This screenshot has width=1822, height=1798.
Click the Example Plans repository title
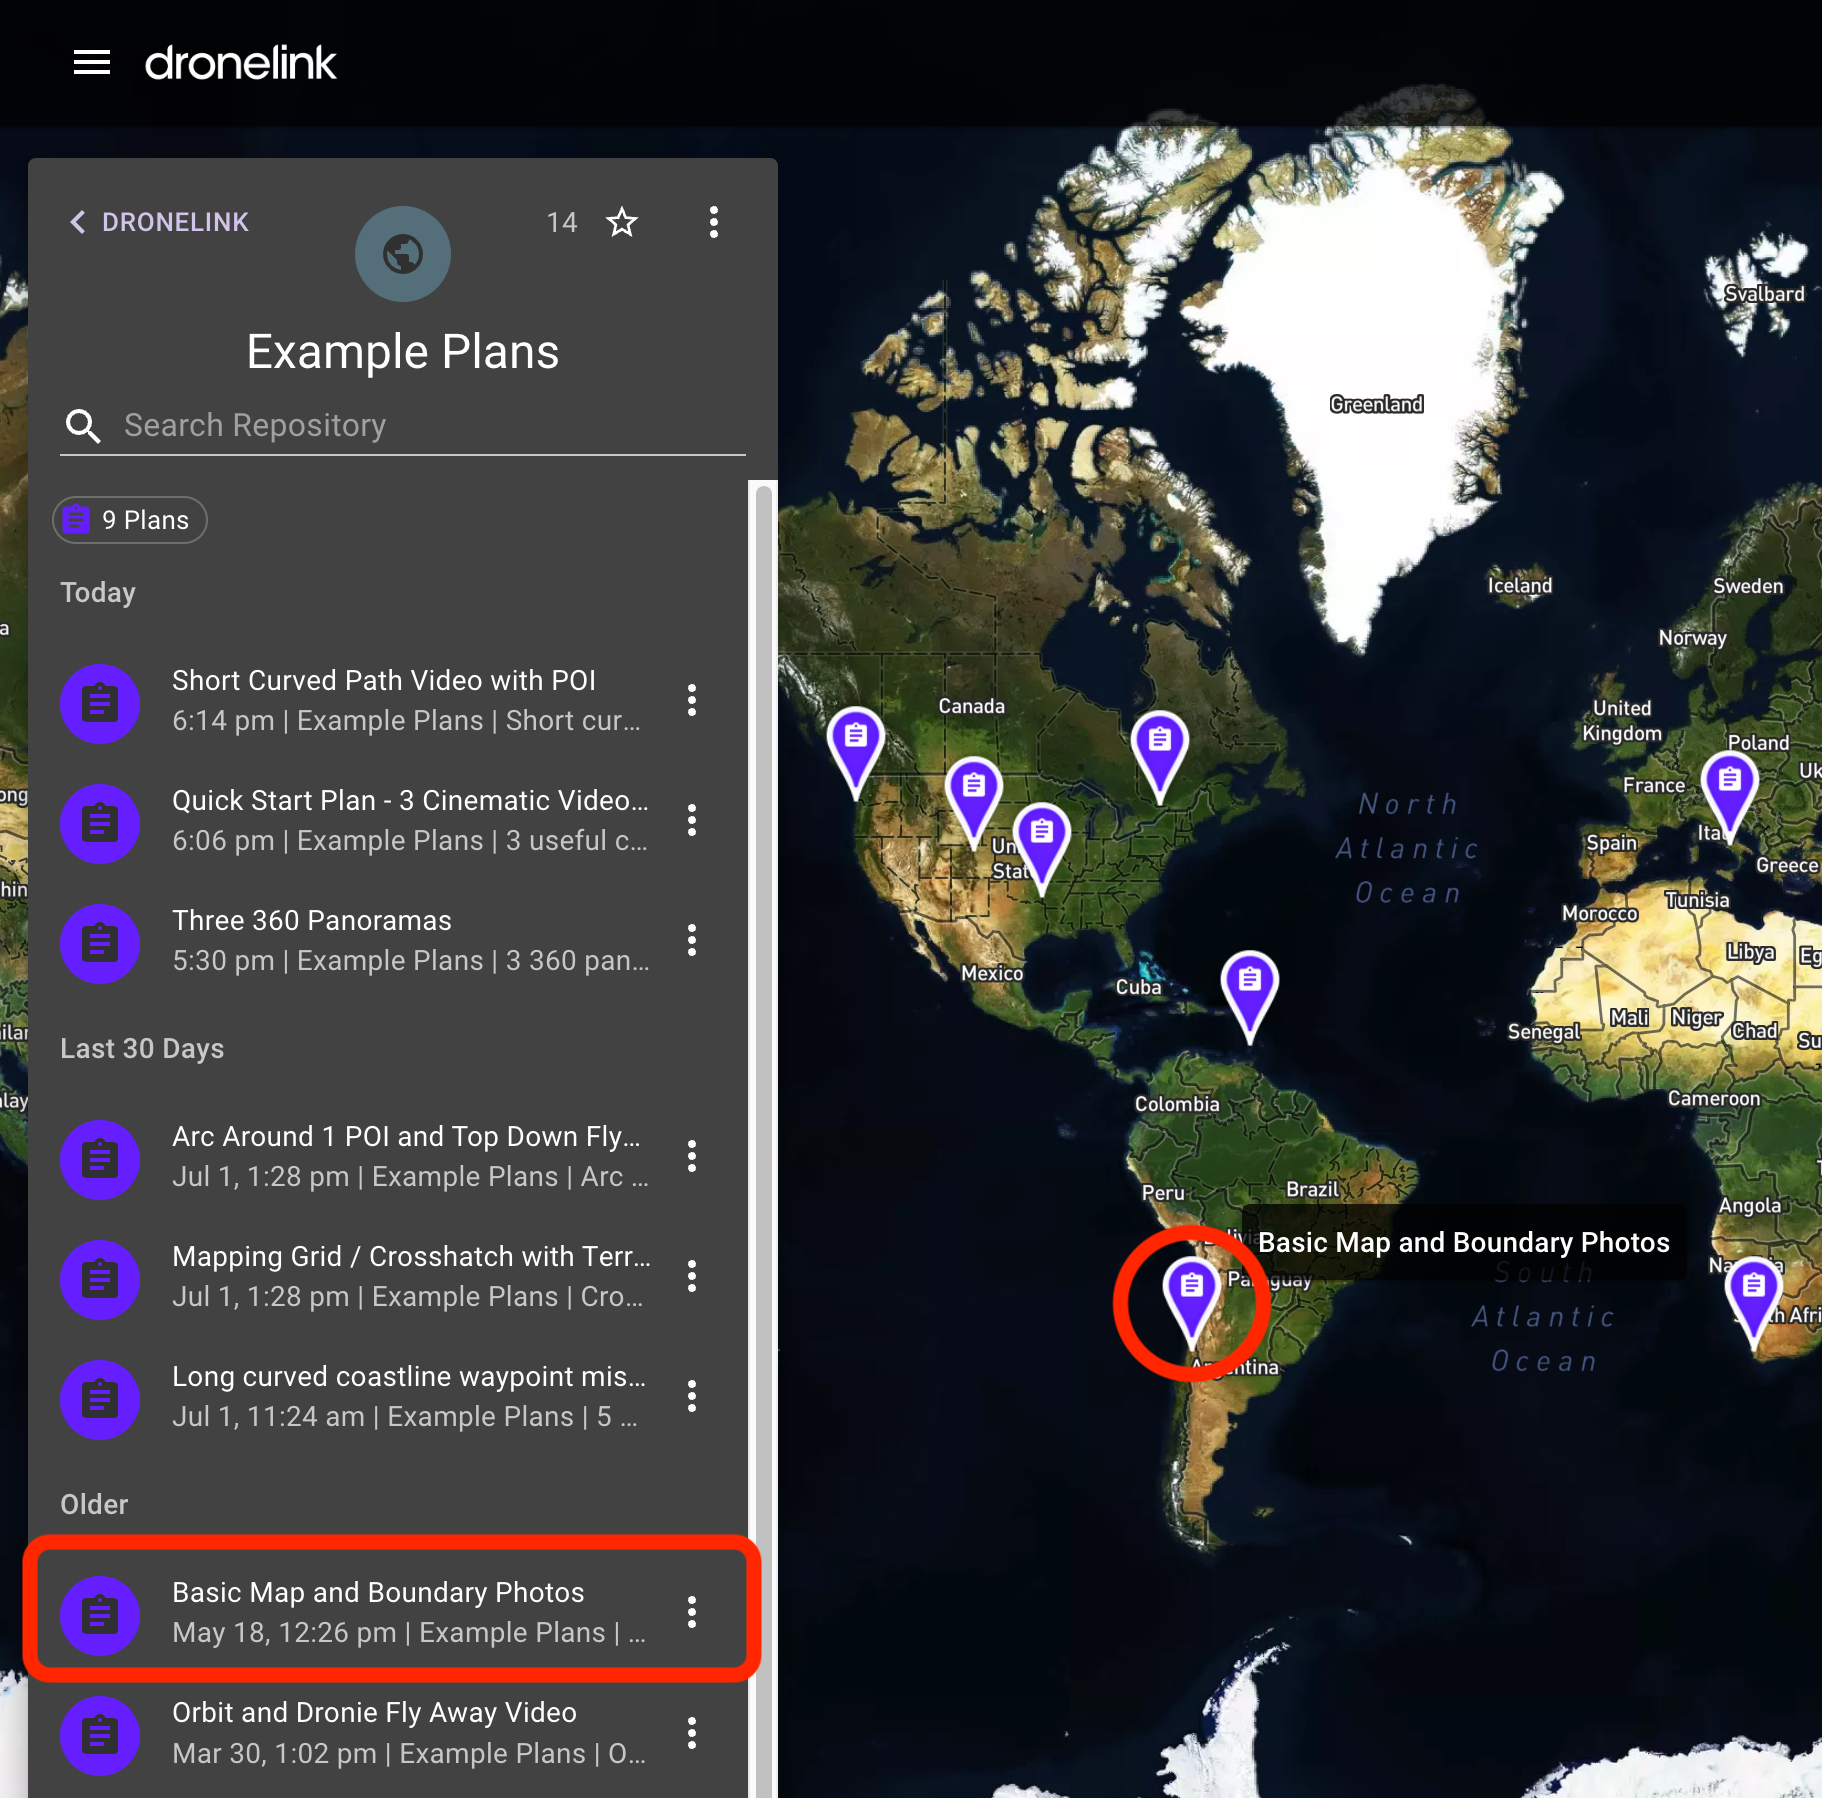tap(403, 352)
